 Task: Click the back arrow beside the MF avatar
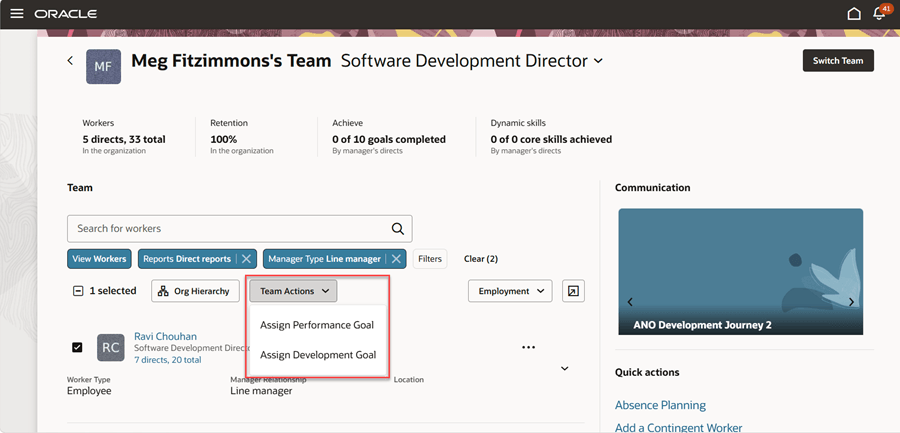tap(70, 60)
